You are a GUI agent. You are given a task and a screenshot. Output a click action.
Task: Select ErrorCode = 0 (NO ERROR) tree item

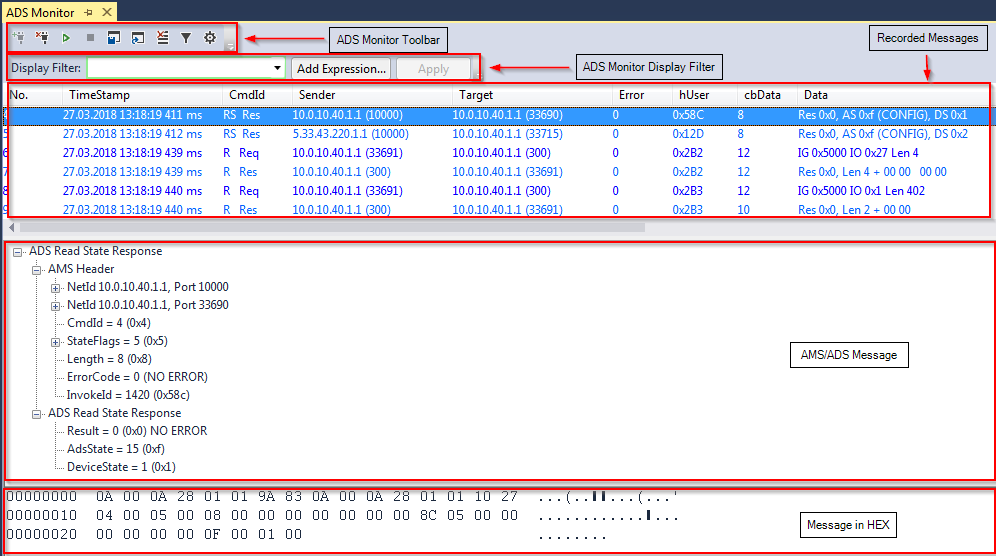pos(137,377)
